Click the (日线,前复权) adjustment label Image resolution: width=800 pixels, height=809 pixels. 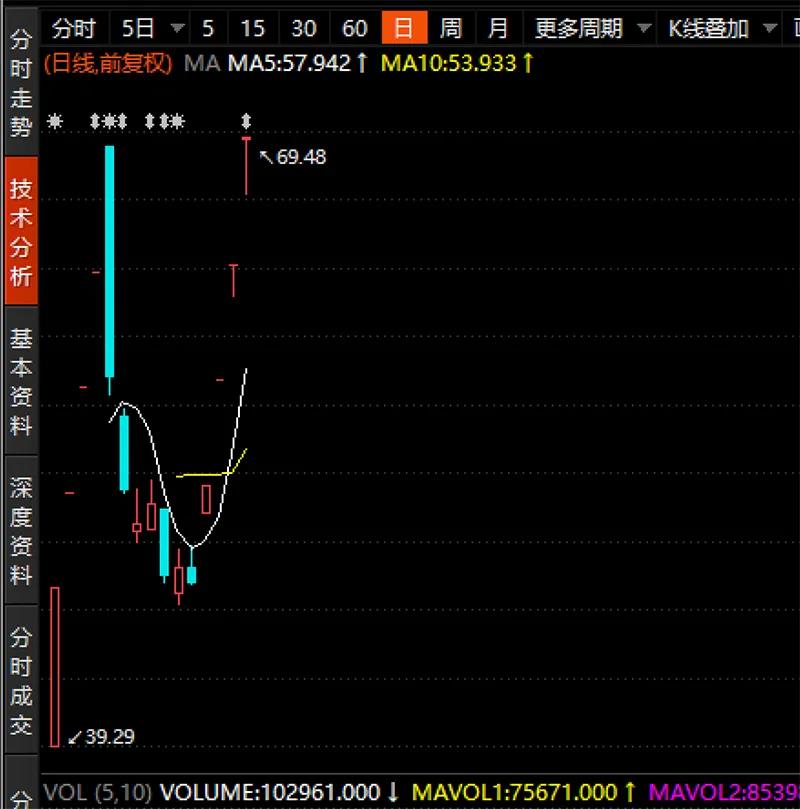(x=109, y=64)
